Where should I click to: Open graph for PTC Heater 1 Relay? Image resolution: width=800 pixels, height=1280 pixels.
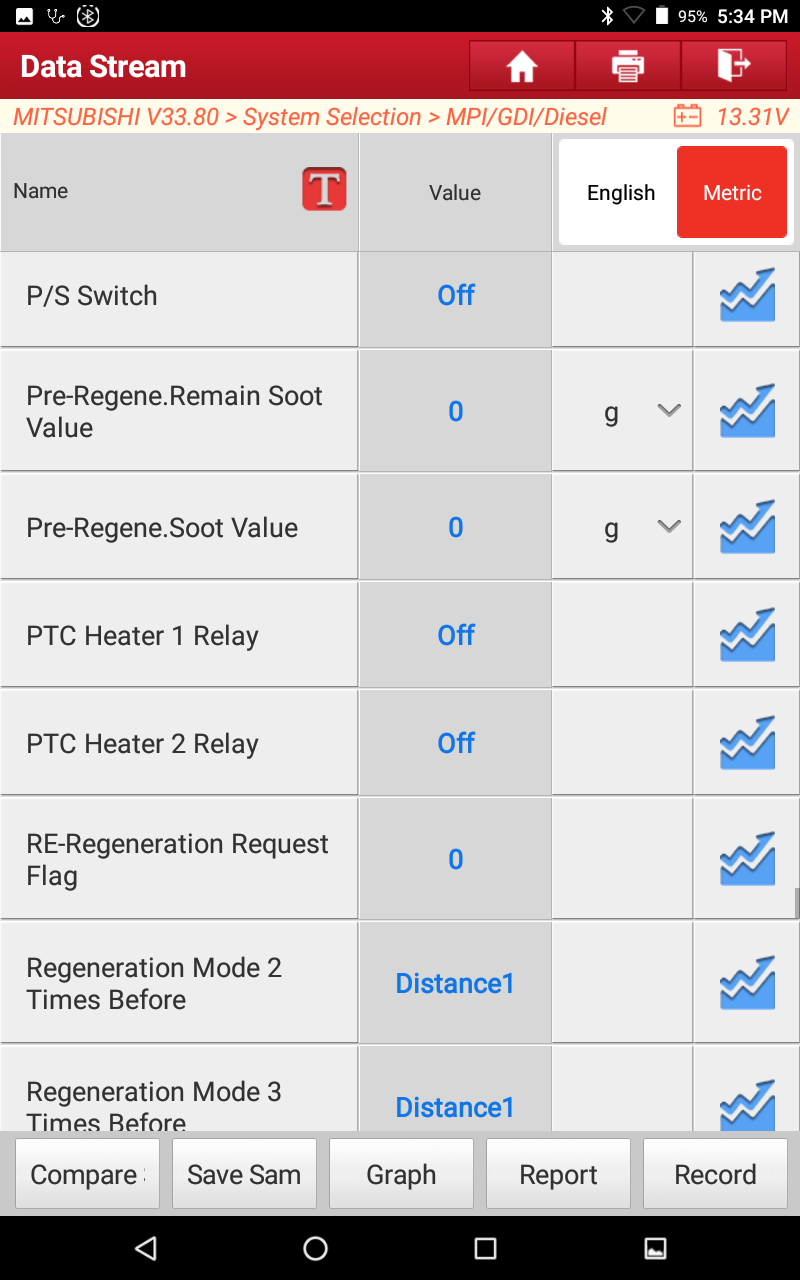tap(747, 635)
